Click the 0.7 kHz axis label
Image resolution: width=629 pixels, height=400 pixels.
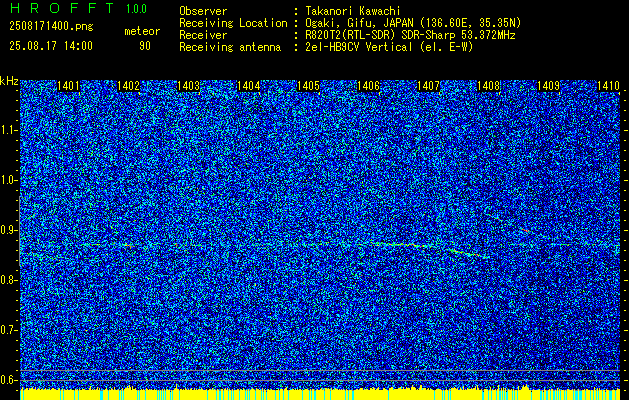8,330
